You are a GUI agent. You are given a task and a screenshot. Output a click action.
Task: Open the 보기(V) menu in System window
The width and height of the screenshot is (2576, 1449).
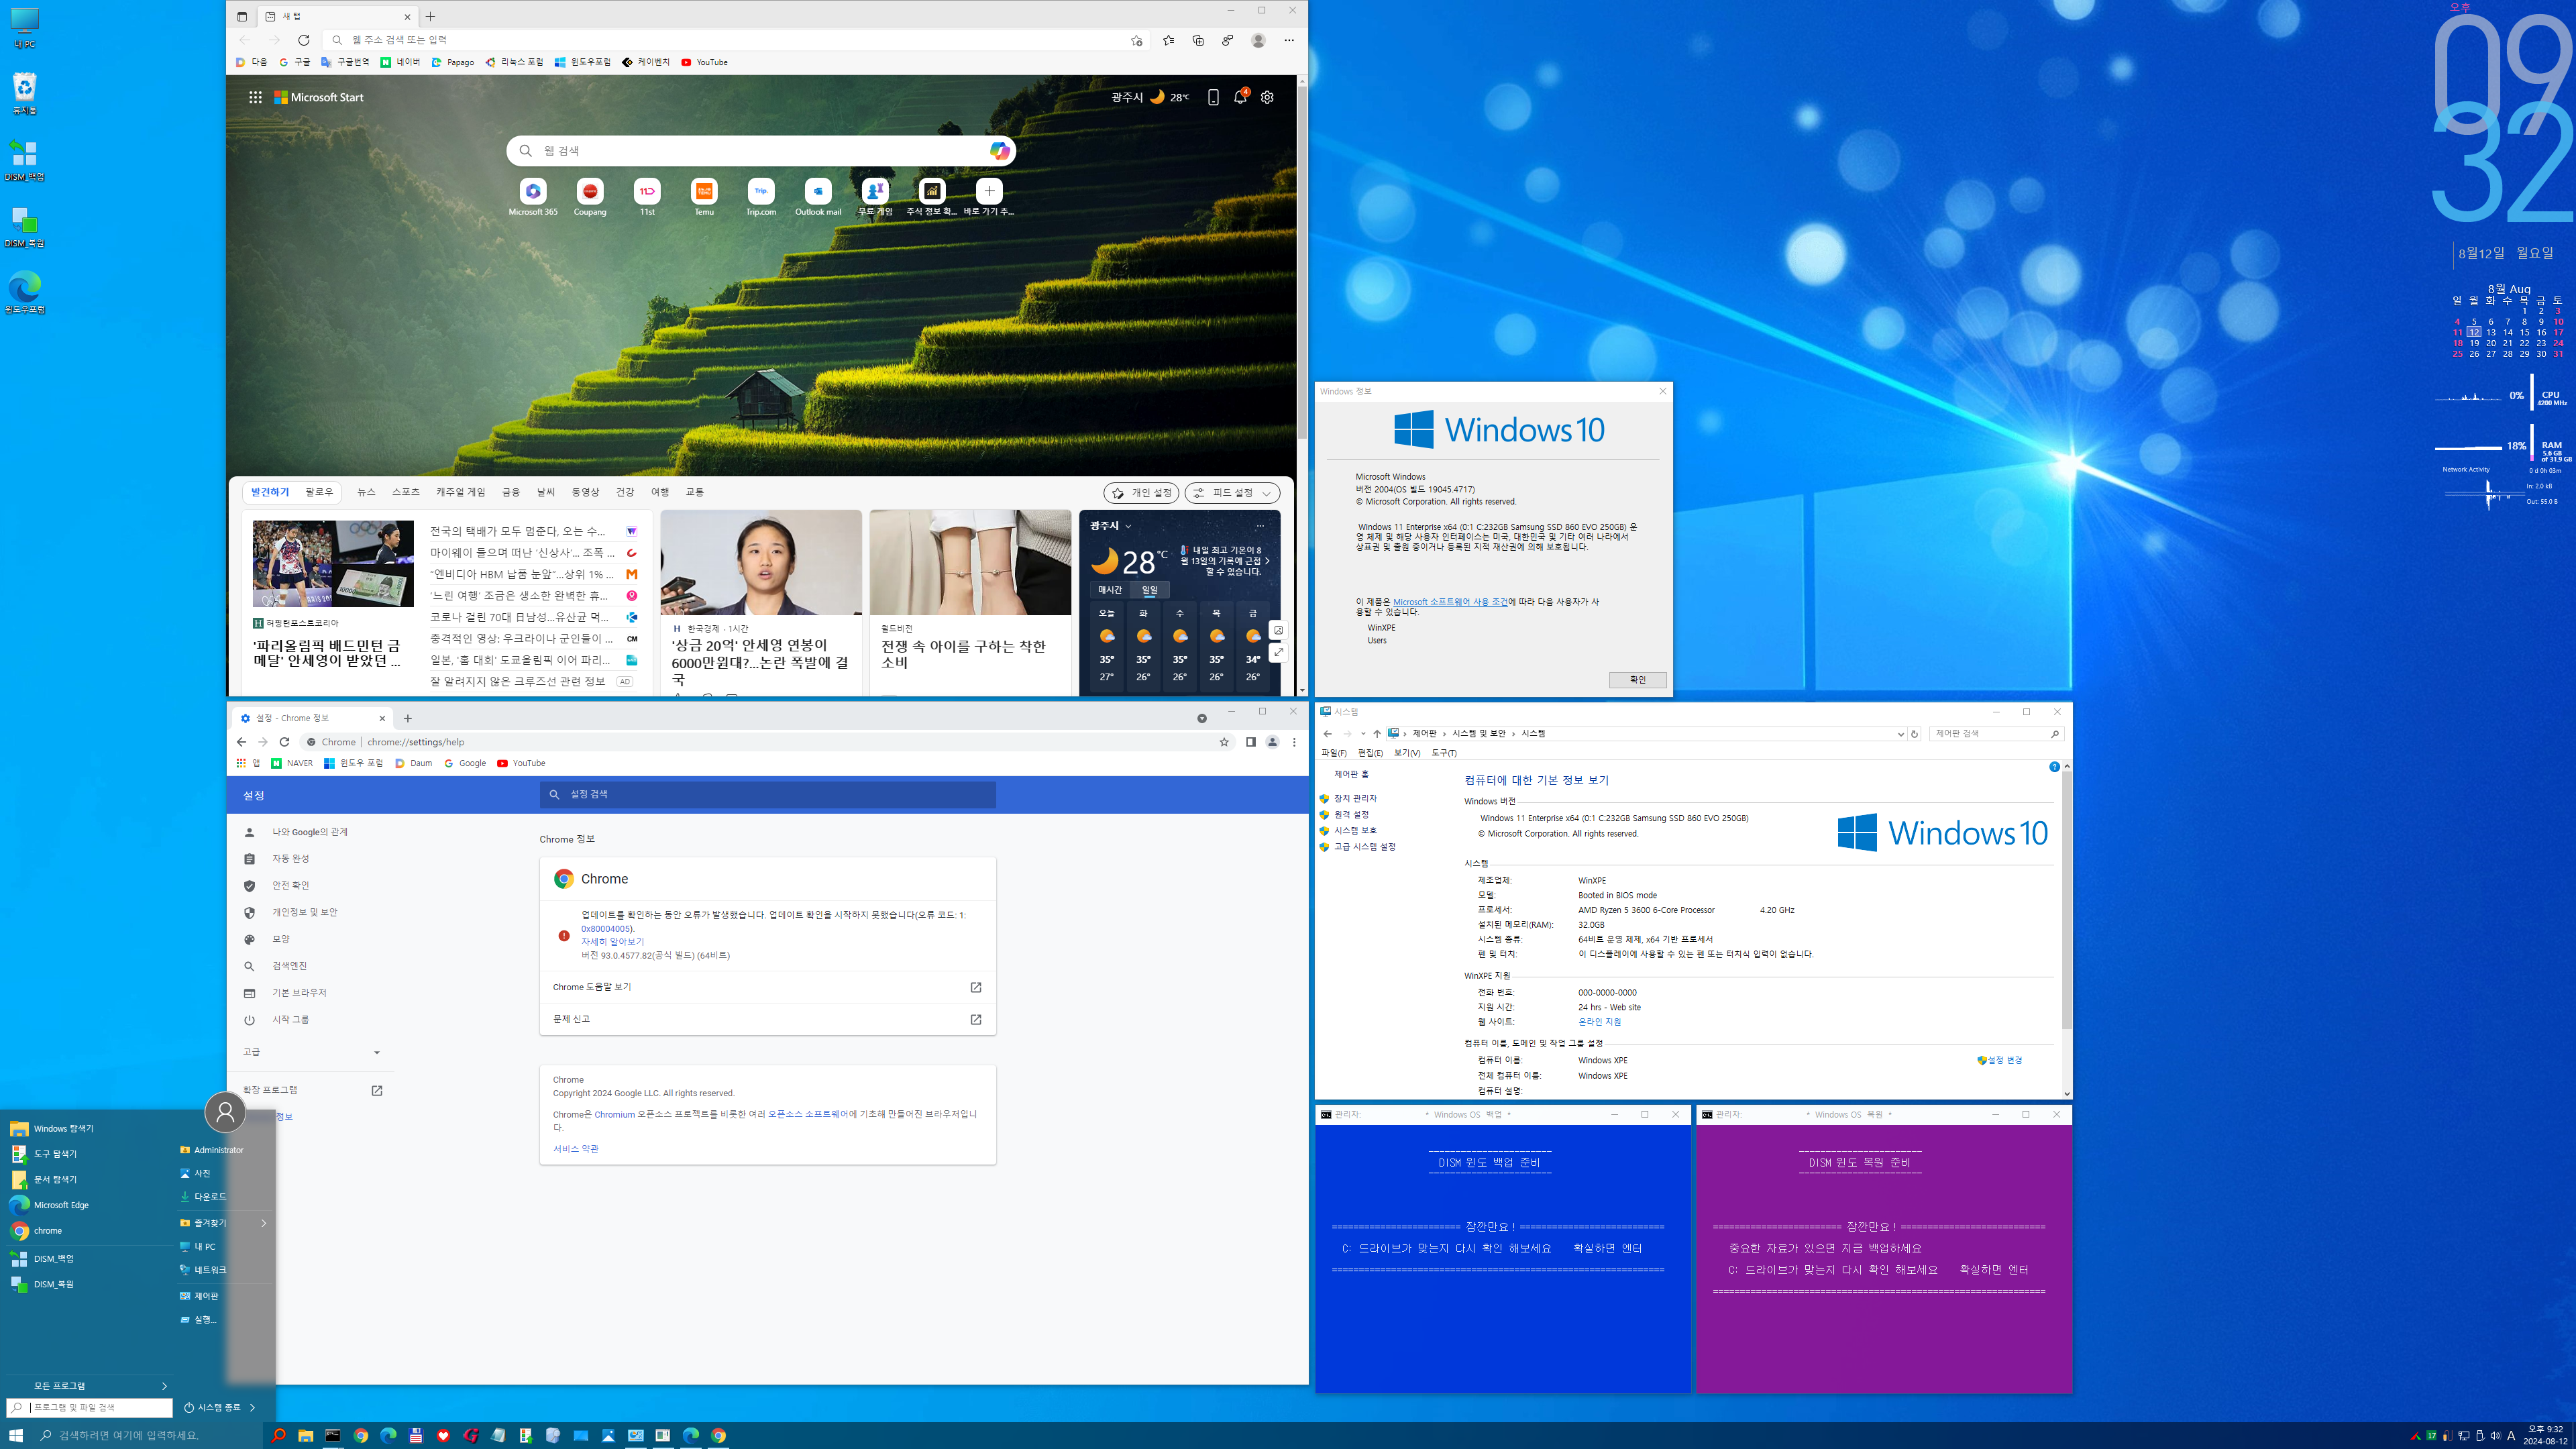1406,753
